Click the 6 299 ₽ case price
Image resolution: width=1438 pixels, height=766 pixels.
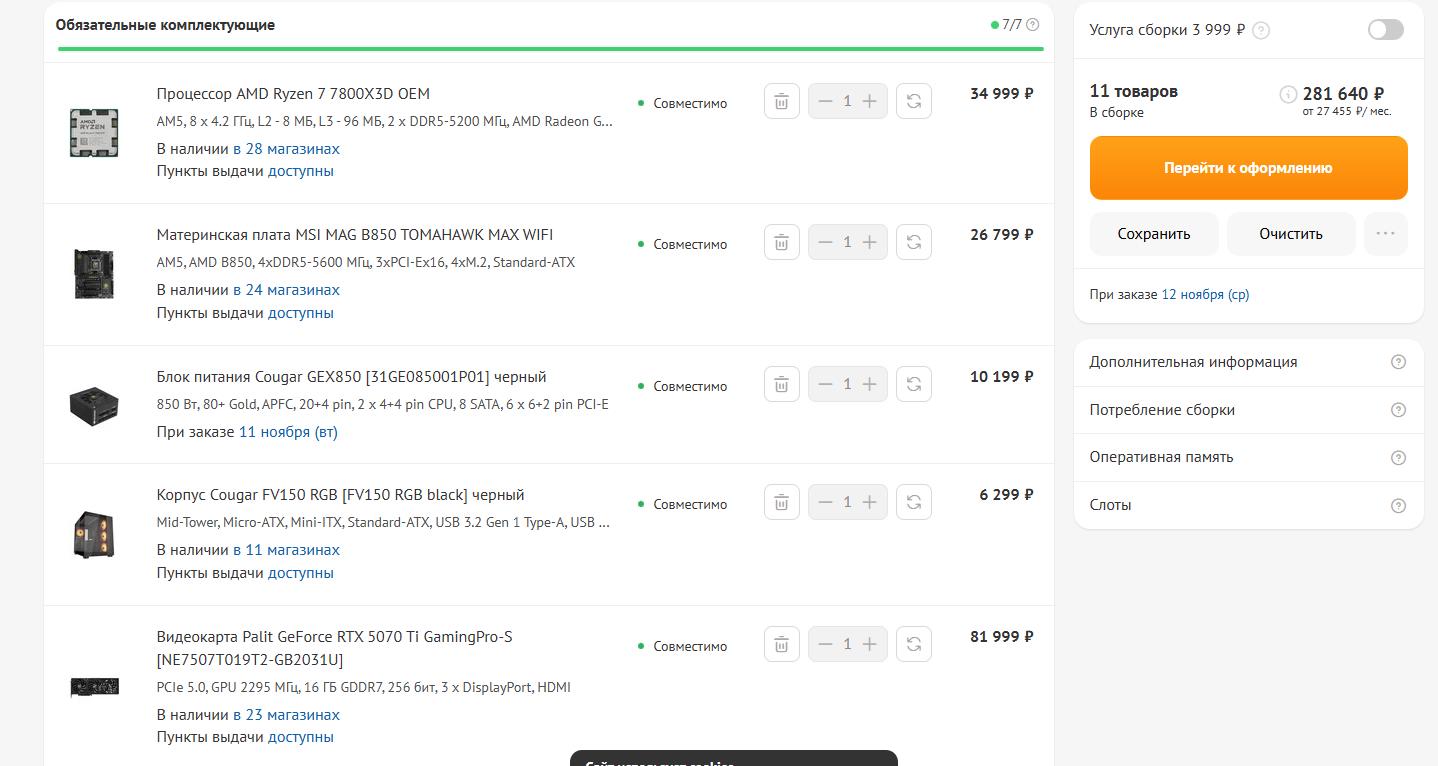pyautogui.click(x=1007, y=495)
